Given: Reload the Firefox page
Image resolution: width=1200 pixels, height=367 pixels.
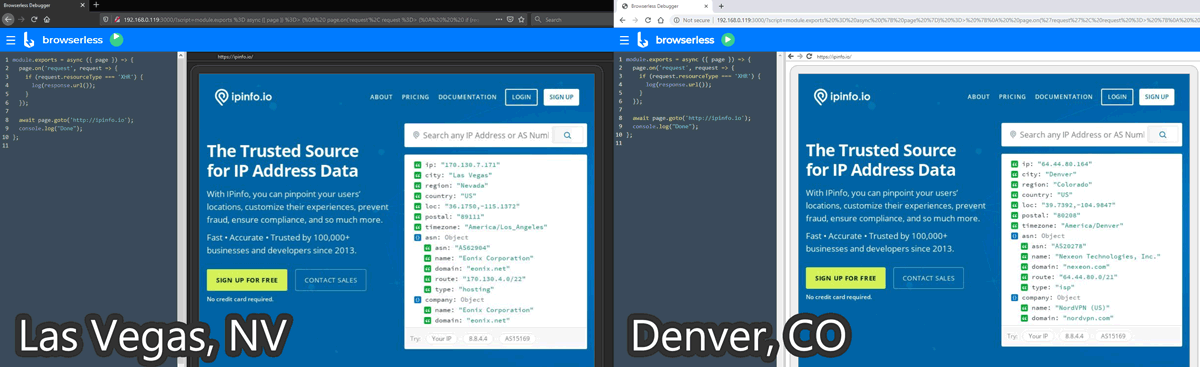Looking at the screenshot, I should [34, 19].
